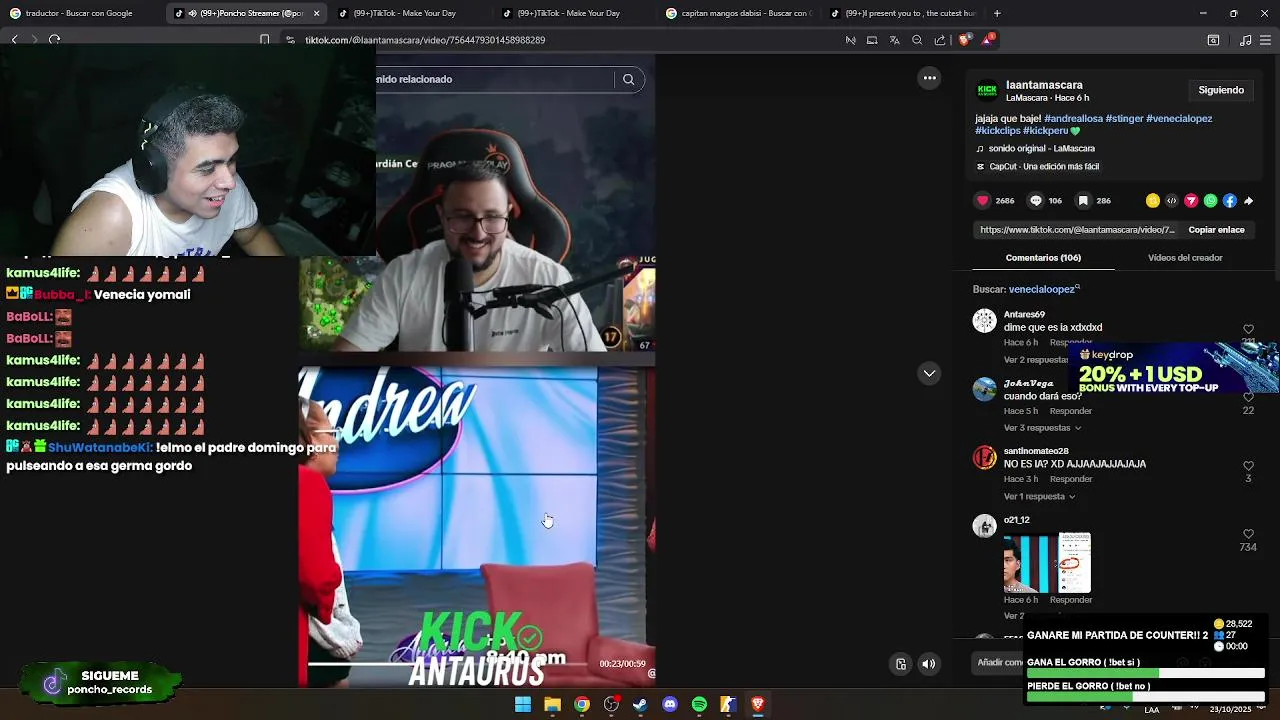Go to the next video arrow
Screen dimensions: 1280x720
point(930,373)
